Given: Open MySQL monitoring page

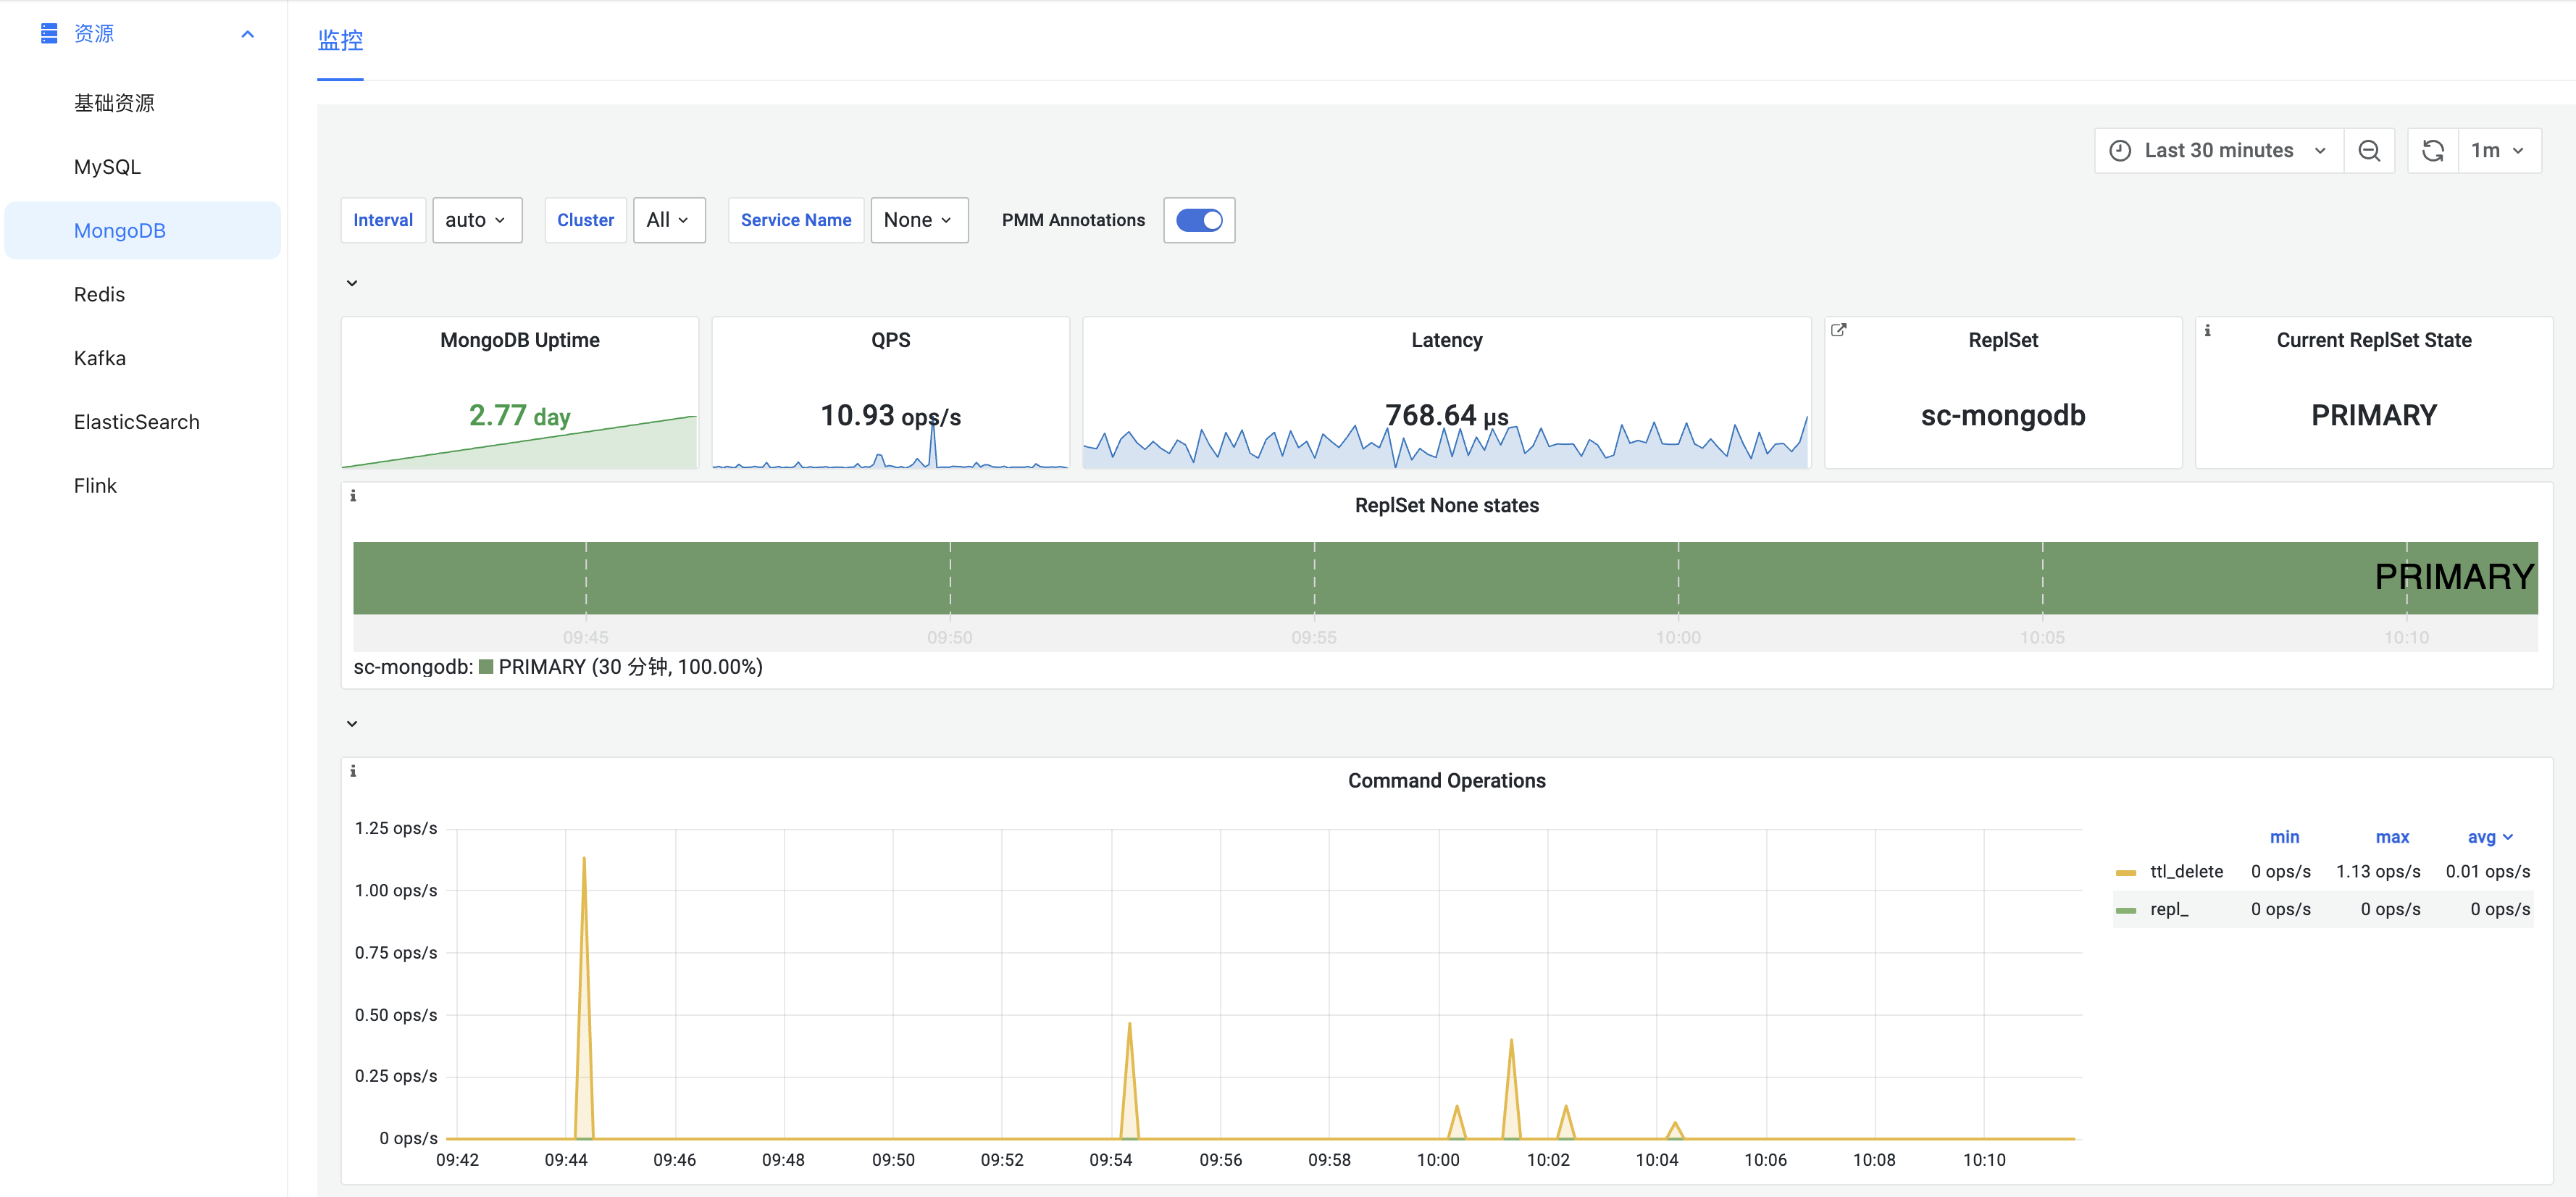Looking at the screenshot, I should (x=107, y=167).
